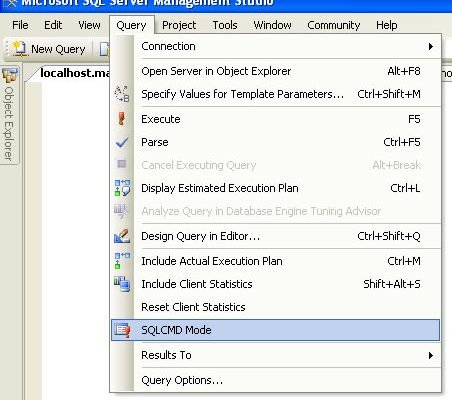This screenshot has width=452, height=400.
Task: Open the Community menu
Action: 334,25
